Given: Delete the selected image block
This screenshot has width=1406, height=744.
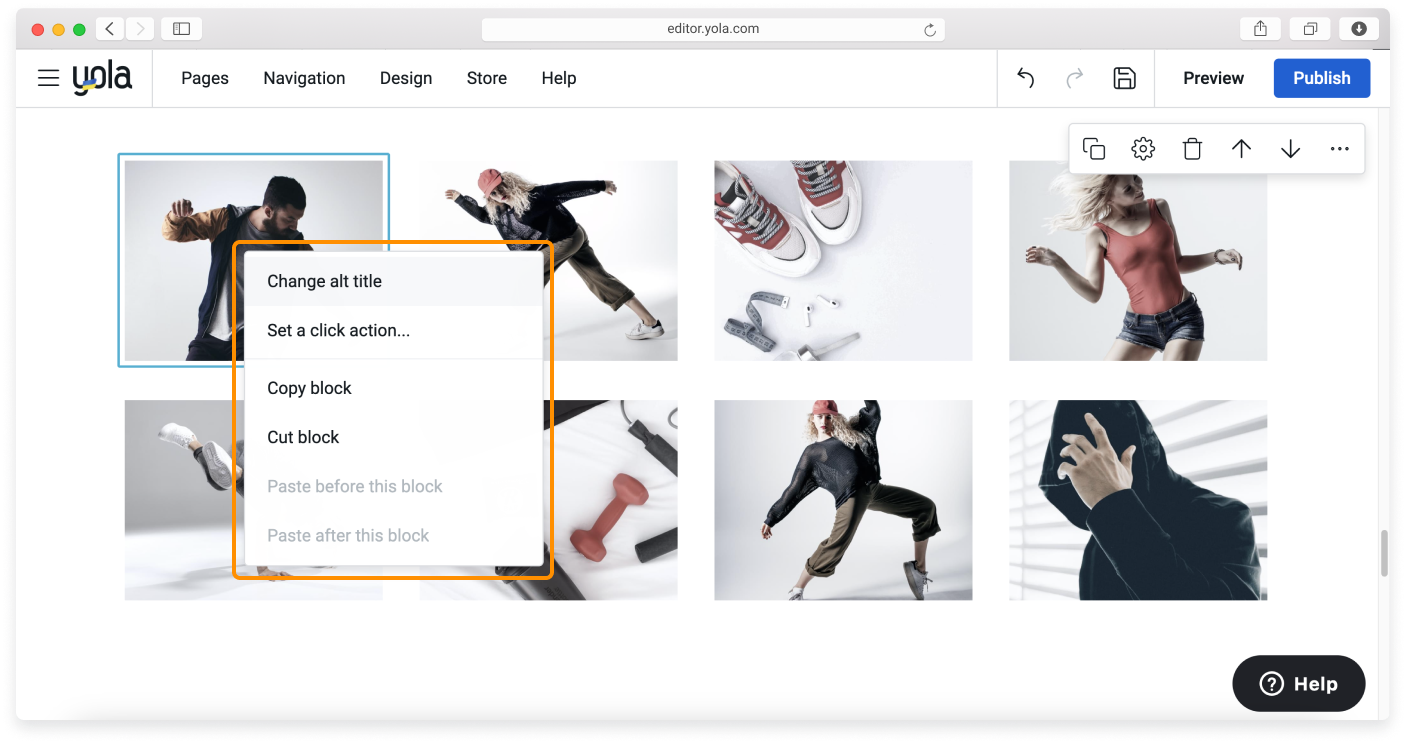Looking at the screenshot, I should coord(1191,148).
